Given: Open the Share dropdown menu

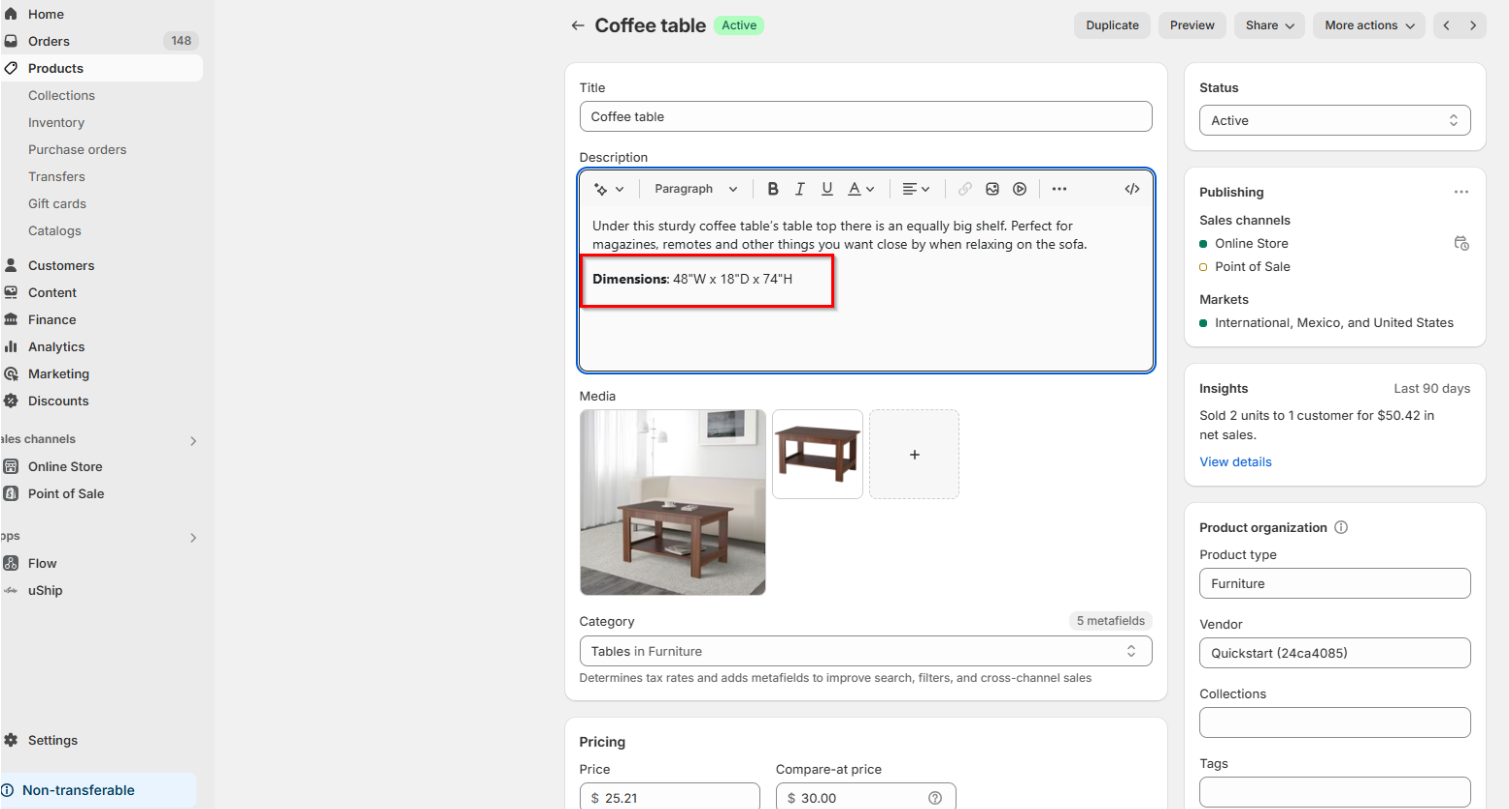Looking at the screenshot, I should pyautogui.click(x=1268, y=25).
